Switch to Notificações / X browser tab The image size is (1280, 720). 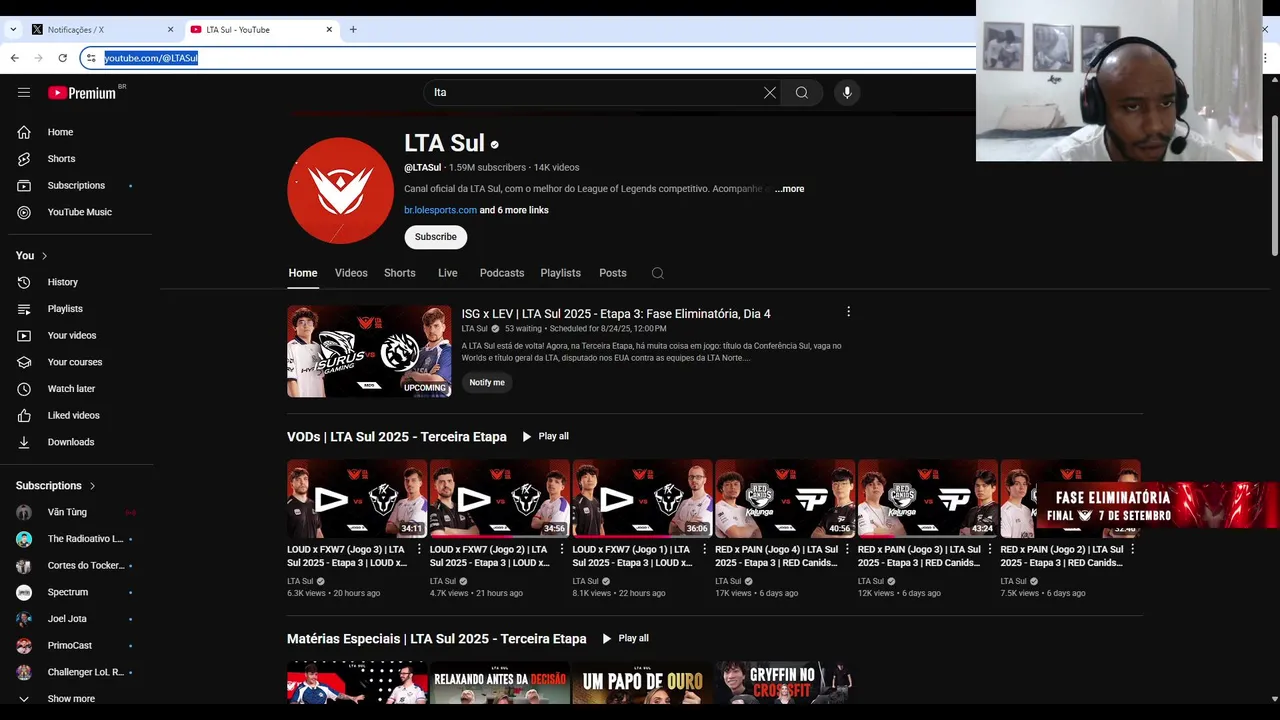(100, 30)
